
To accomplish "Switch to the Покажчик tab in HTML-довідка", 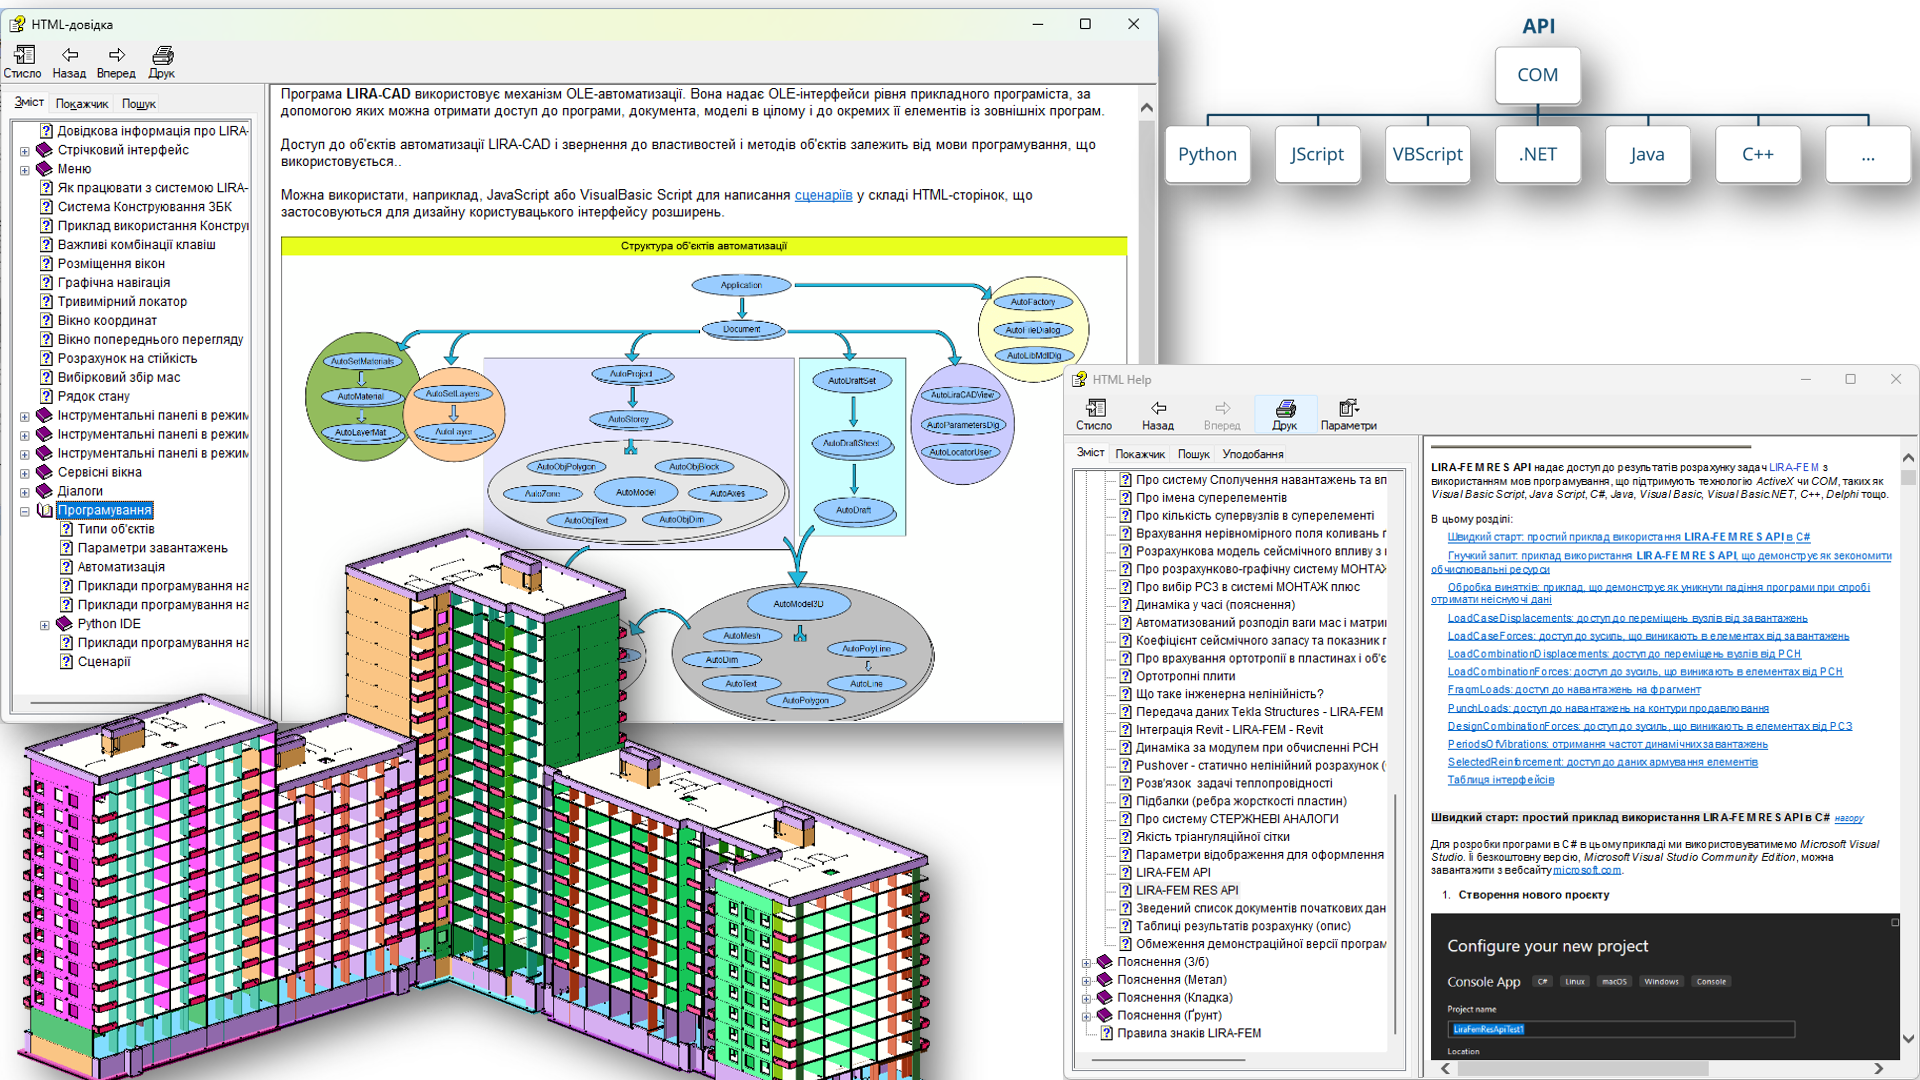I will tap(82, 104).
